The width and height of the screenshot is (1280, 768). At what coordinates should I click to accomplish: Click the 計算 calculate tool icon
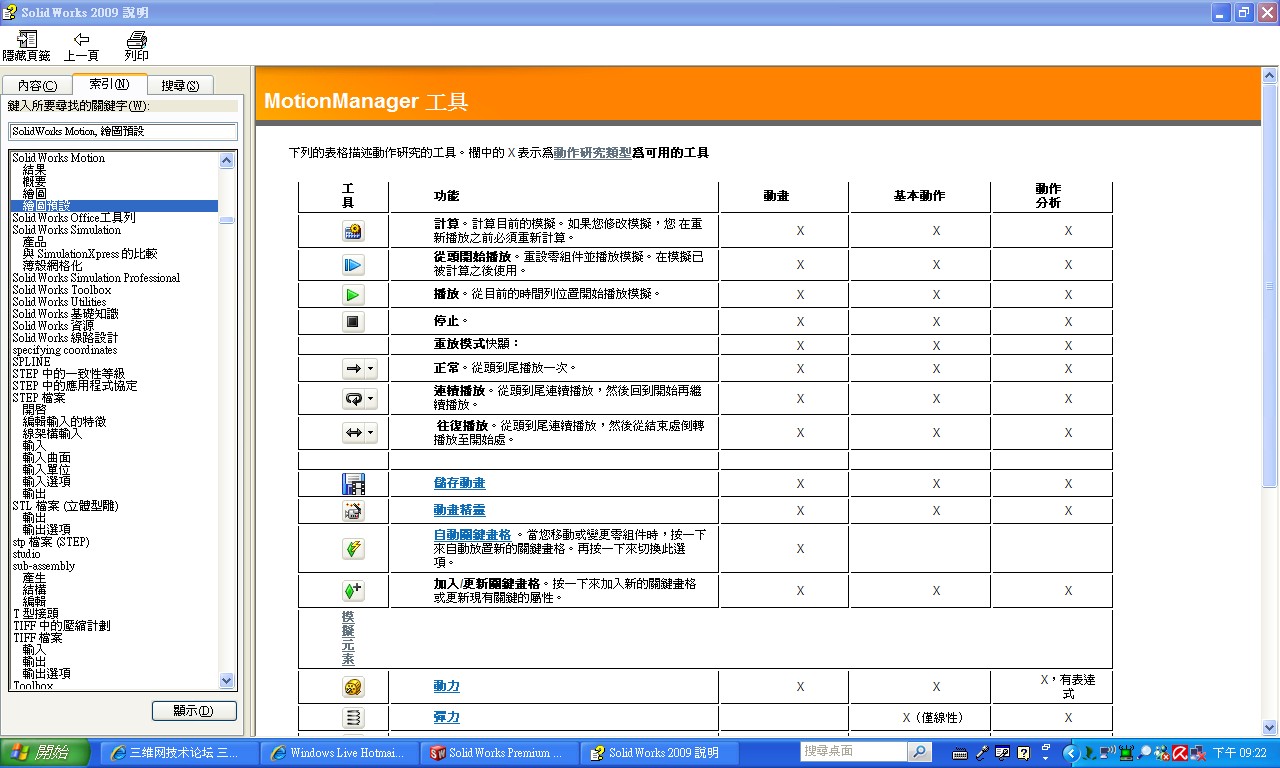[x=352, y=231]
